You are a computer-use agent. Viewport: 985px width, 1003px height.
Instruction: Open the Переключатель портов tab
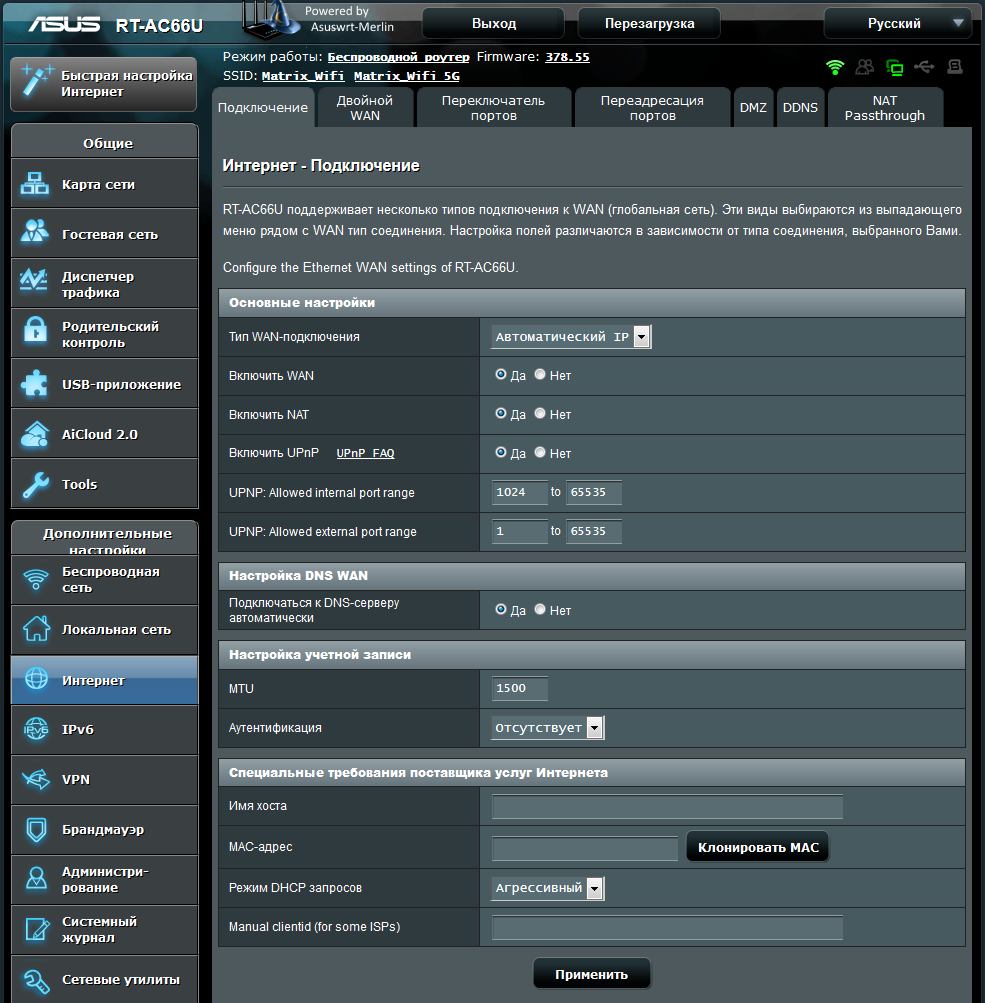[493, 107]
